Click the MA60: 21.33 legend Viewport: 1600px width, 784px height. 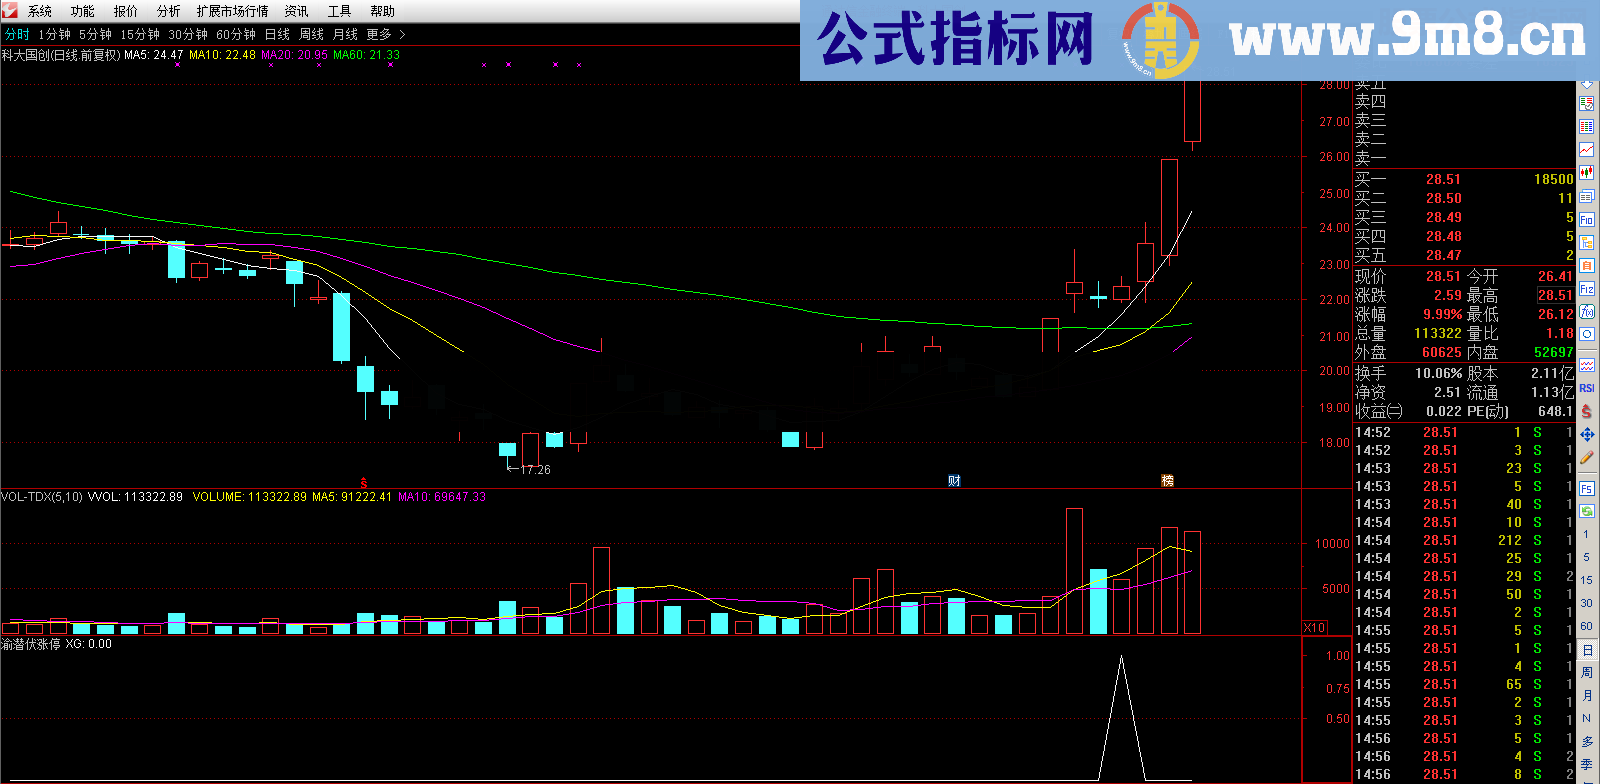[x=366, y=55]
